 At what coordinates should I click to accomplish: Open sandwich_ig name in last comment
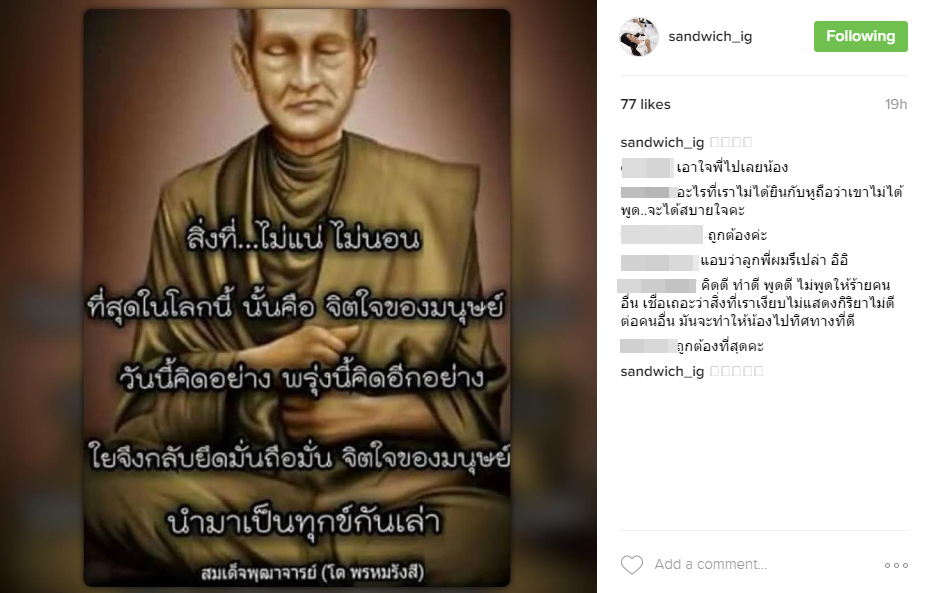[662, 371]
